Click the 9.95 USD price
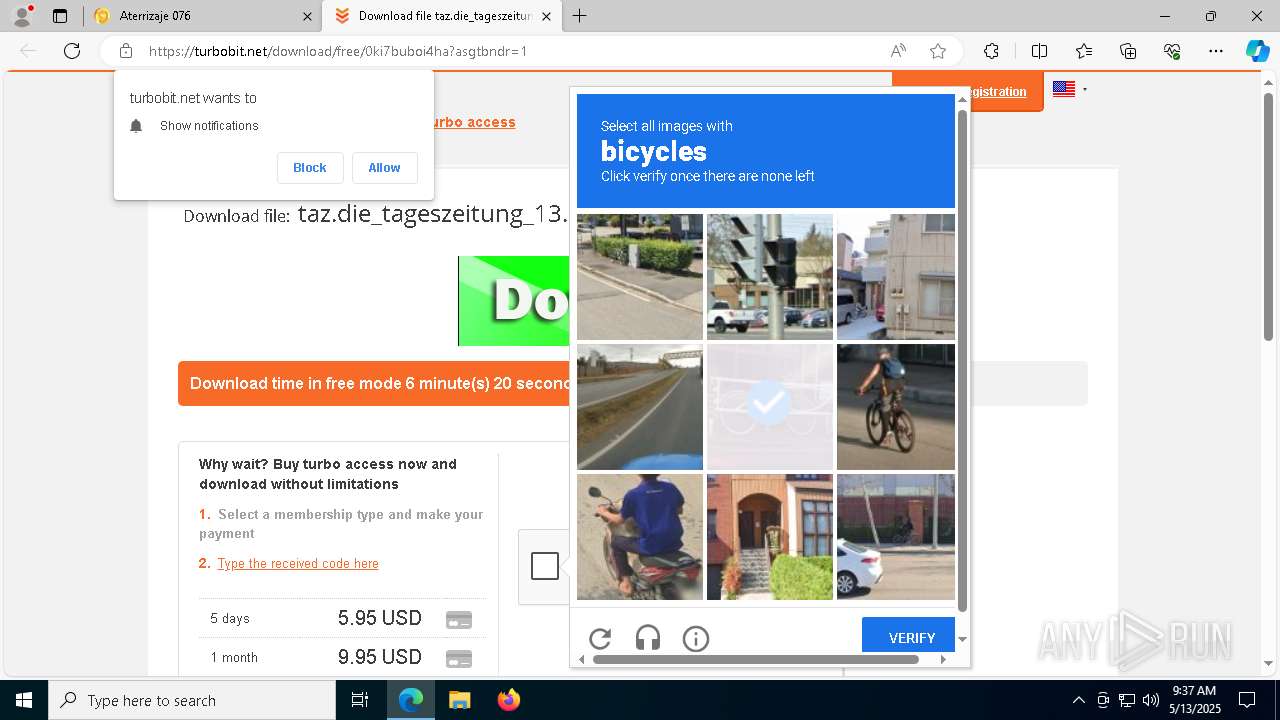 (x=380, y=657)
